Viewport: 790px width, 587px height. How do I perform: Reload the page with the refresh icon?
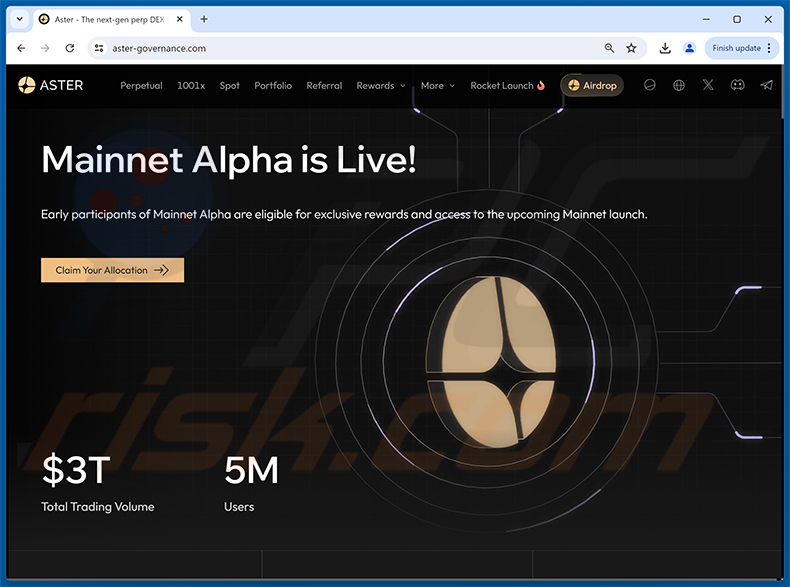click(70, 48)
